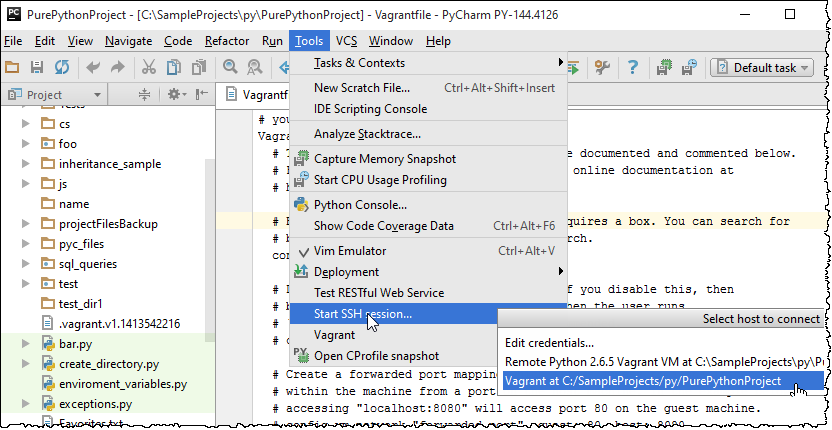Open the VCS menu
Viewport: 832px width, 430px height.
click(346, 41)
